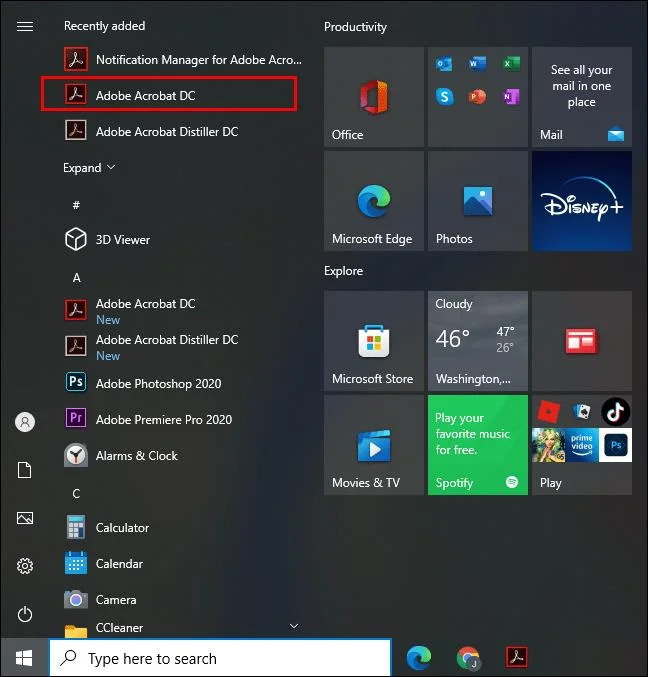Image resolution: width=648 pixels, height=677 pixels.
Task: Open the user account icon
Action: [x=25, y=421]
